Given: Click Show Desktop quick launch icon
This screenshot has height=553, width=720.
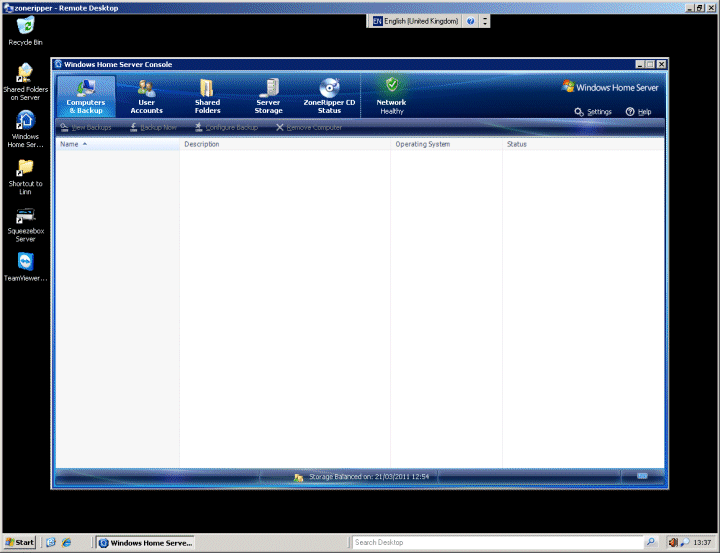Looking at the screenshot, I should click(x=51, y=542).
